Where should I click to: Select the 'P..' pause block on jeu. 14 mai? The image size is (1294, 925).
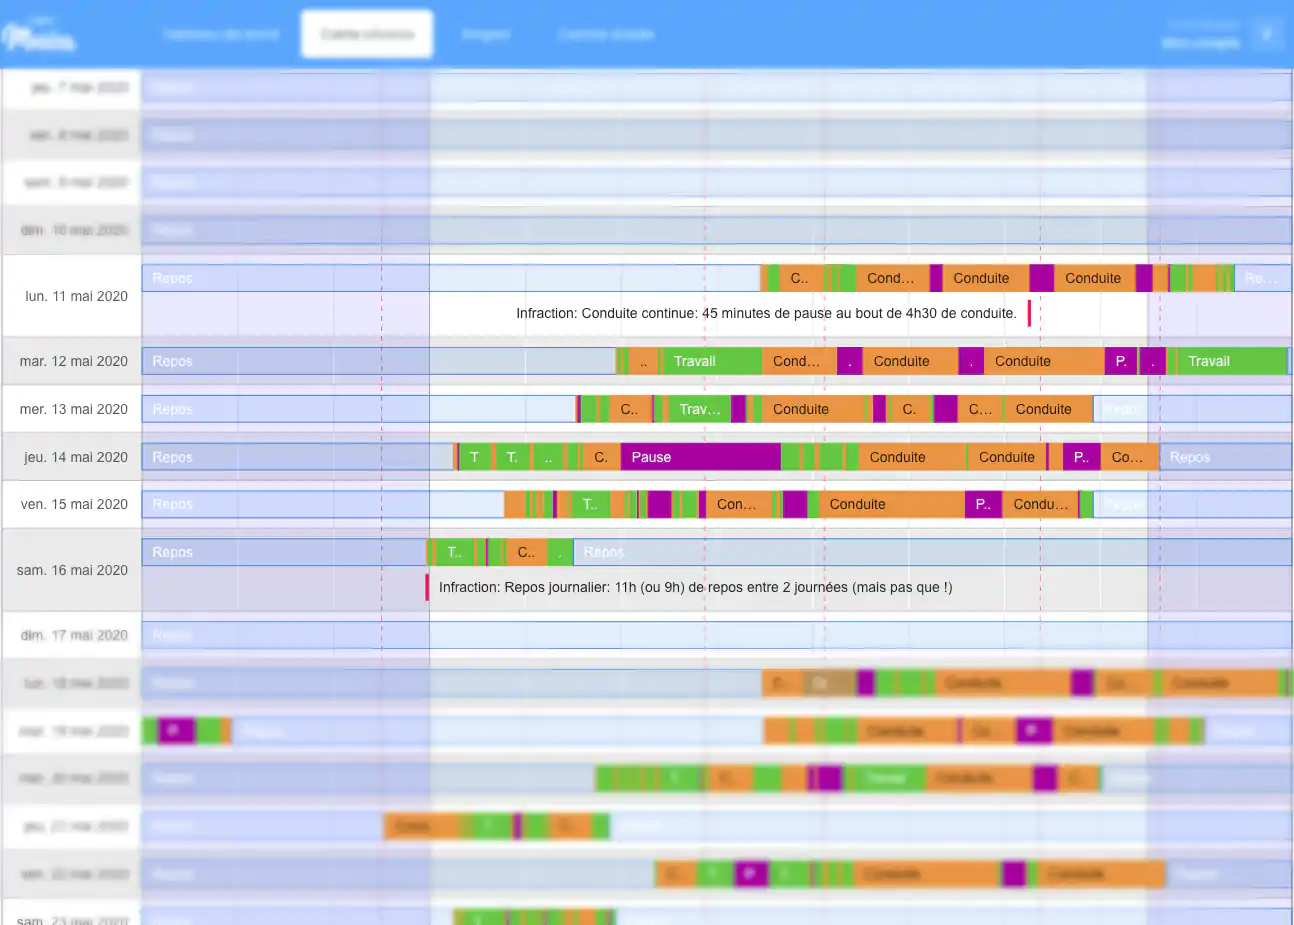click(1081, 457)
